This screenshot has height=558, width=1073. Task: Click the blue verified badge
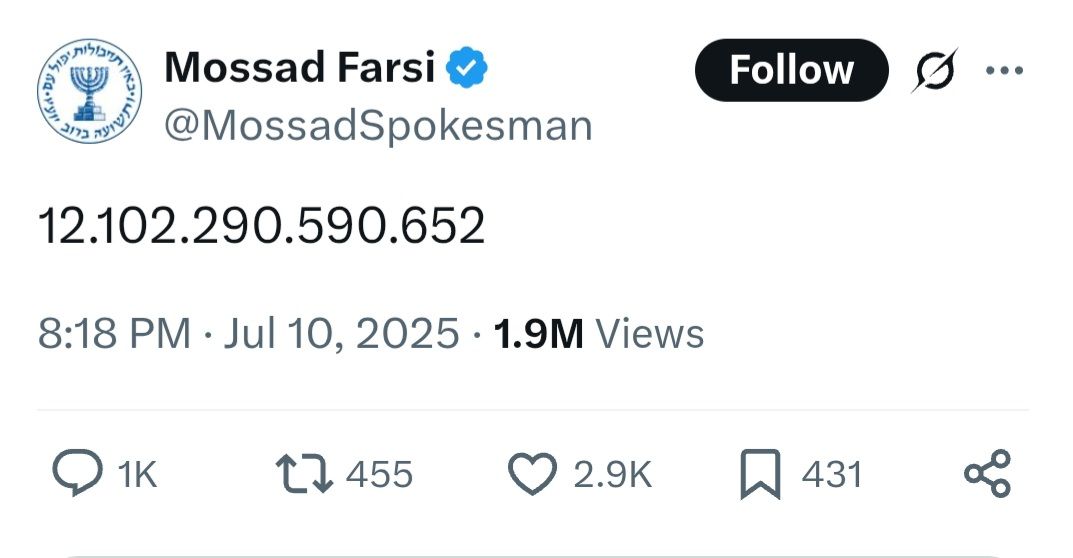click(x=467, y=67)
